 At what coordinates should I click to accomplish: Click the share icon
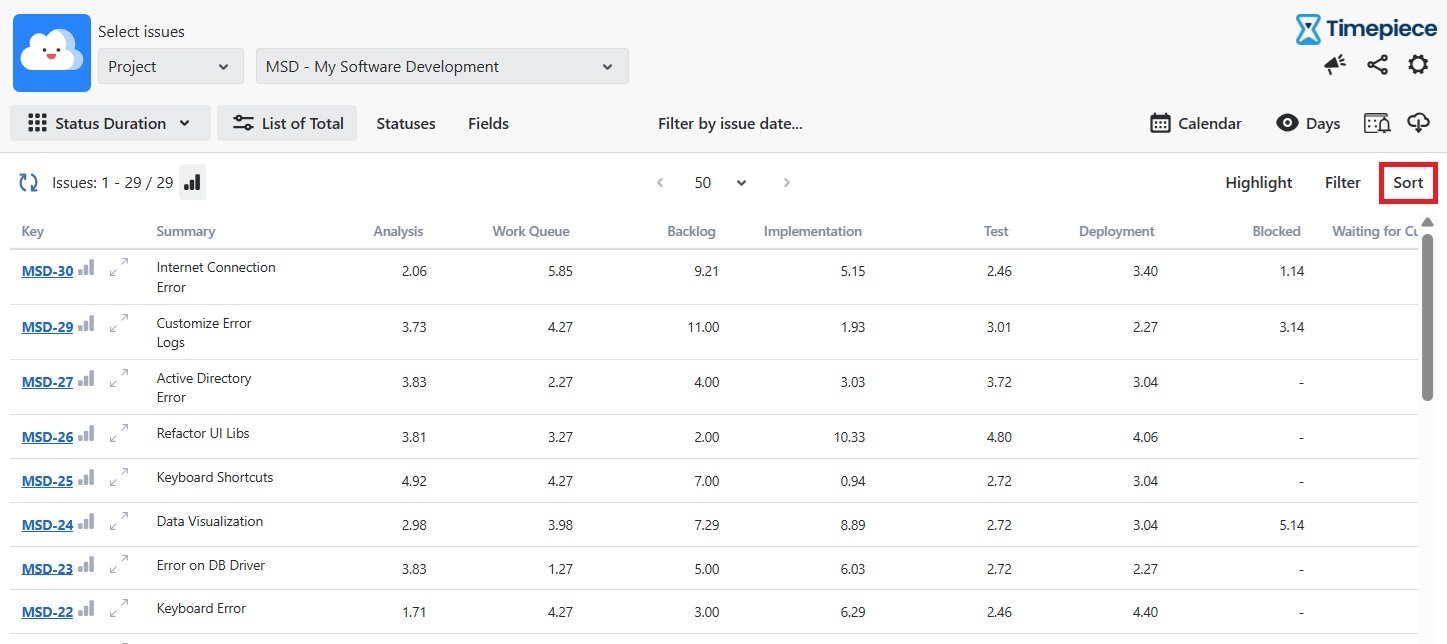click(x=1377, y=65)
